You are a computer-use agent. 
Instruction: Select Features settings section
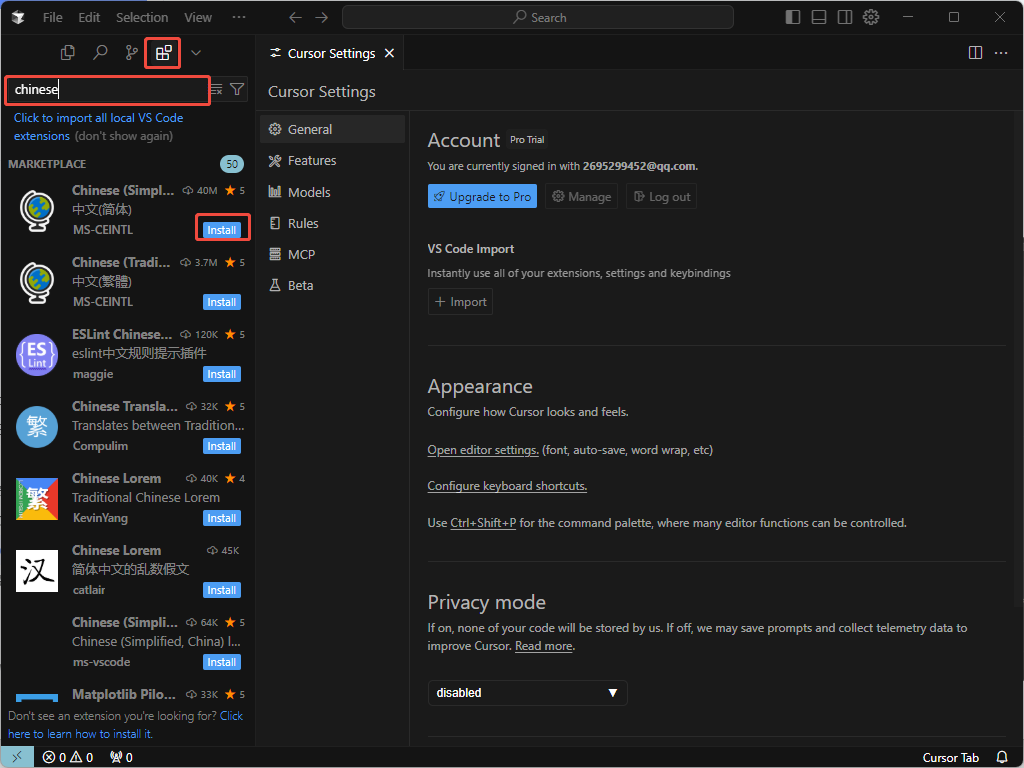click(332, 161)
